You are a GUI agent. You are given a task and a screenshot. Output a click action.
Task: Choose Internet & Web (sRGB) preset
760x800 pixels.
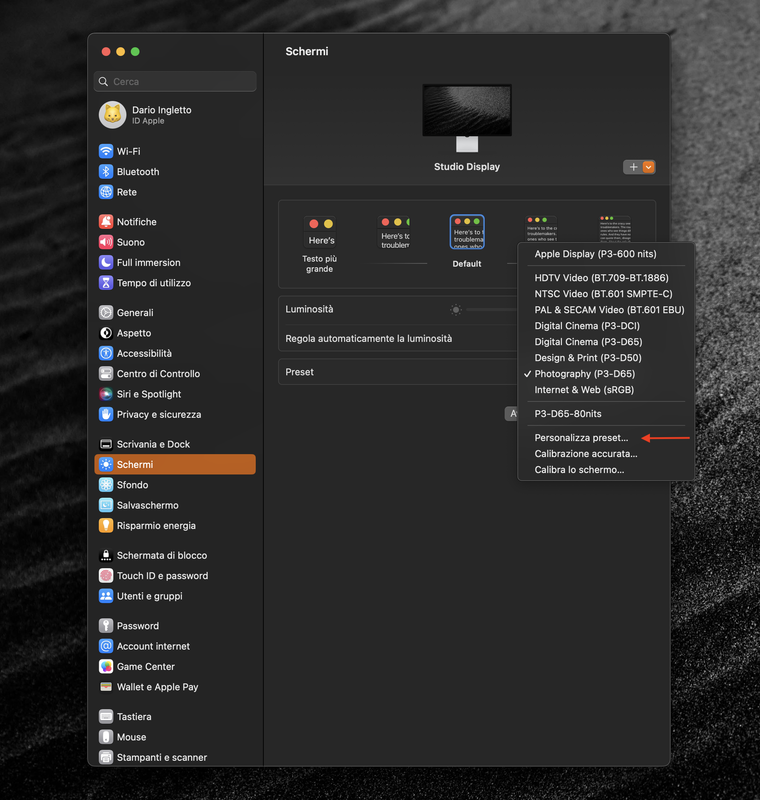[x=606, y=390]
